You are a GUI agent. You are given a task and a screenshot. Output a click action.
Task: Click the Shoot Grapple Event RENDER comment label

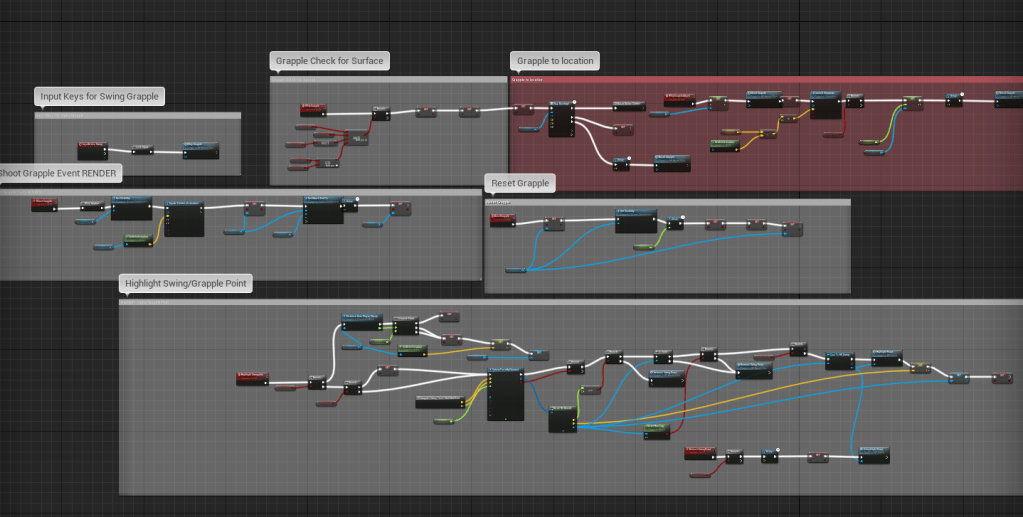click(58, 174)
